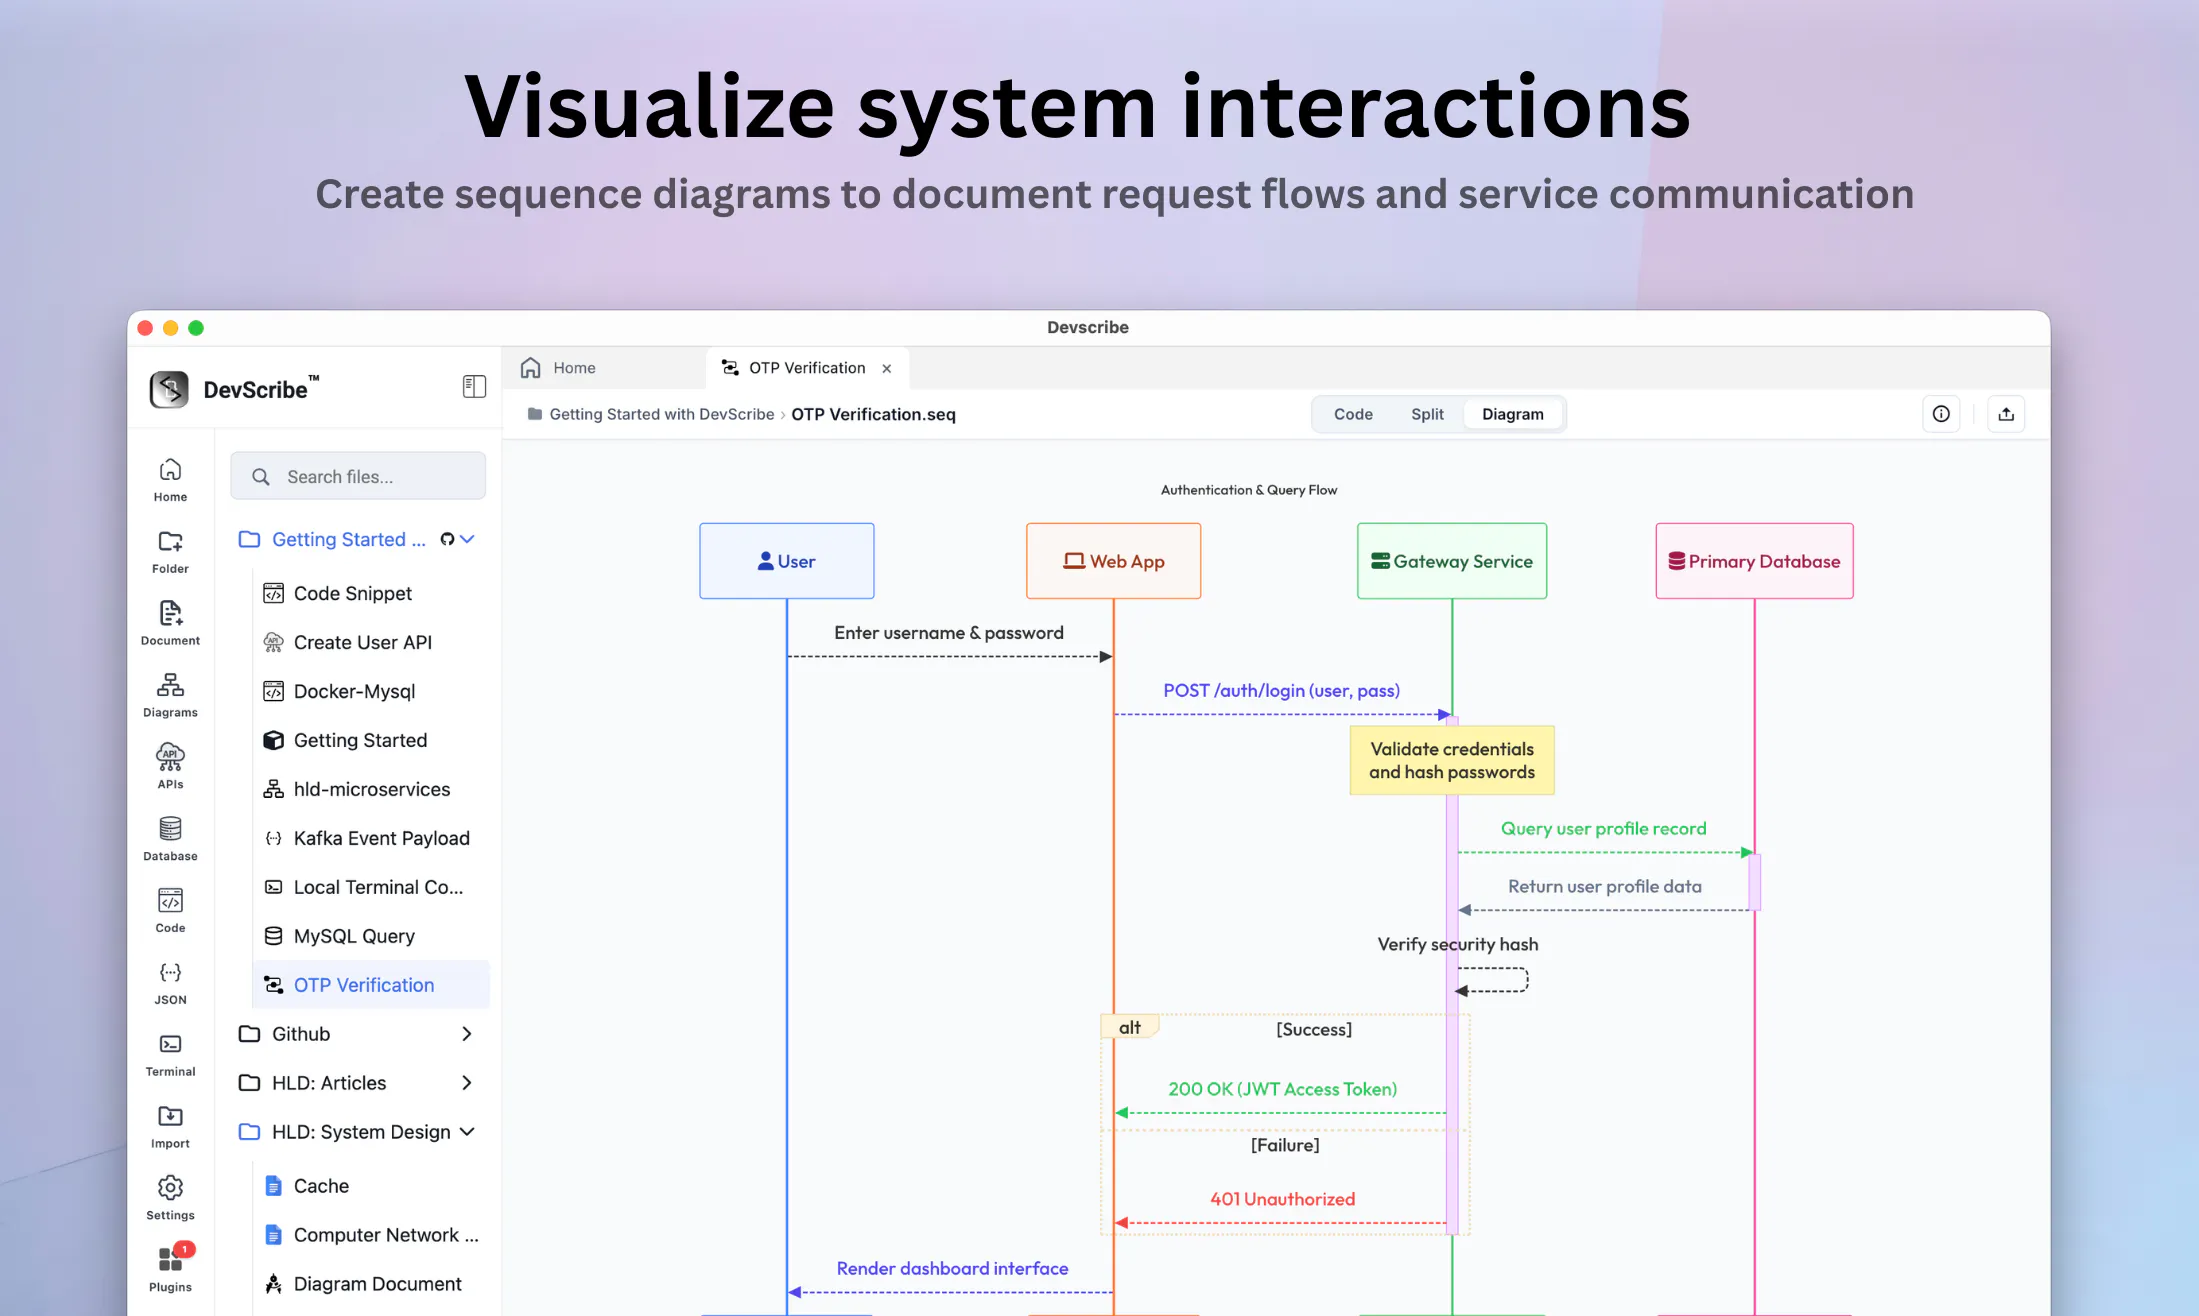Viewport: 2199px width, 1316px height.
Task: Collapse the sidebar with the panel toggle icon
Action: (474, 387)
